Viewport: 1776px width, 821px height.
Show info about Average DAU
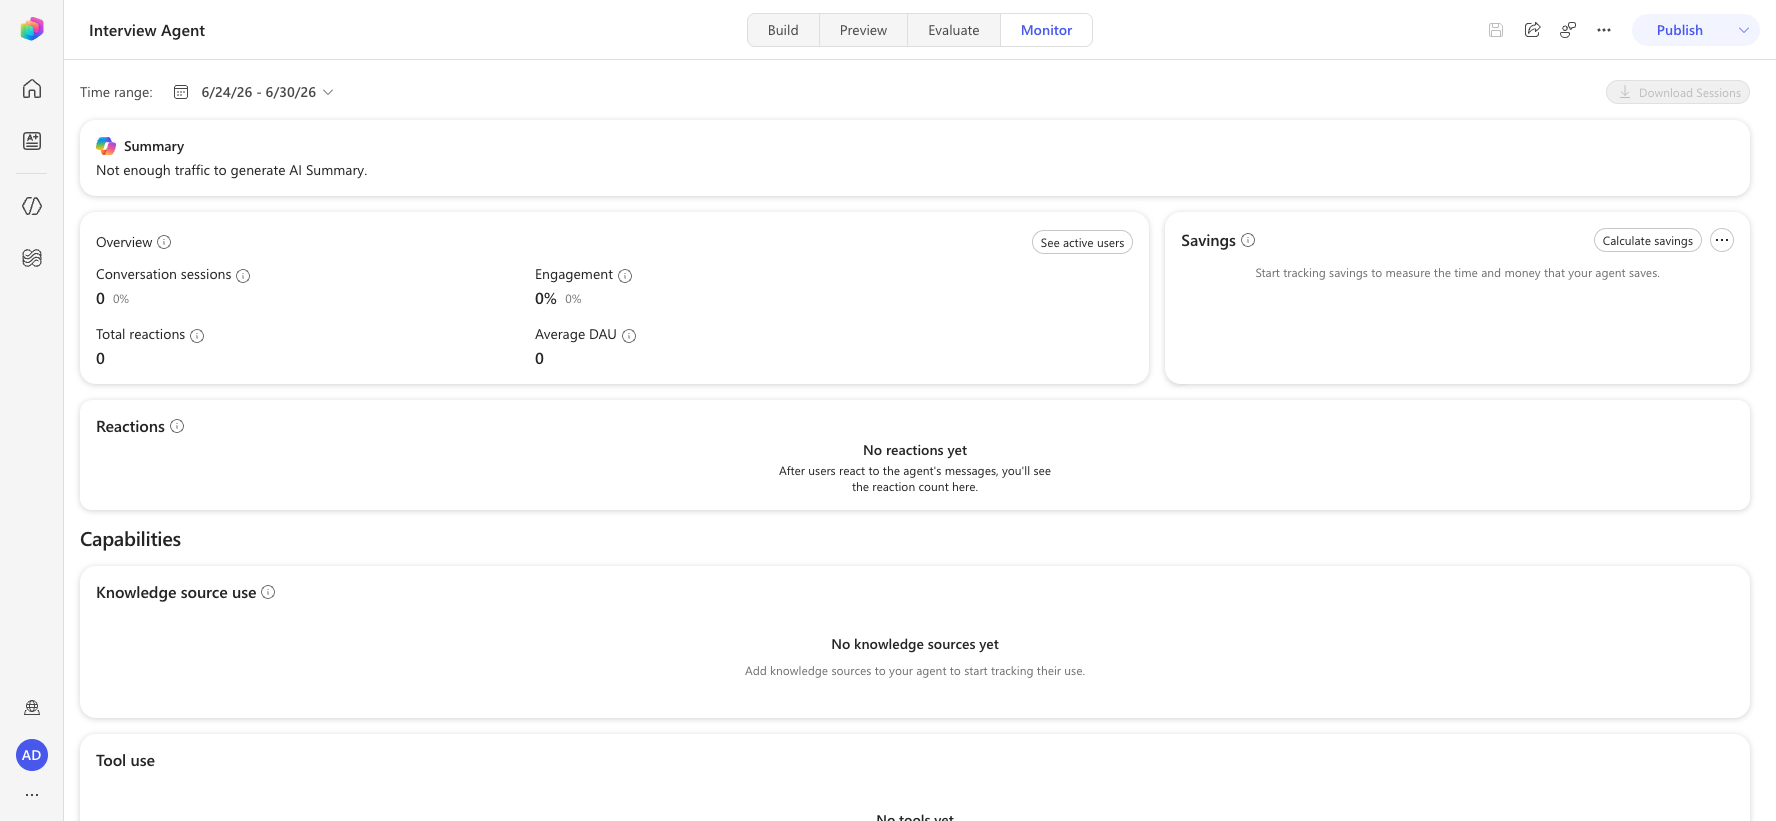coord(629,336)
